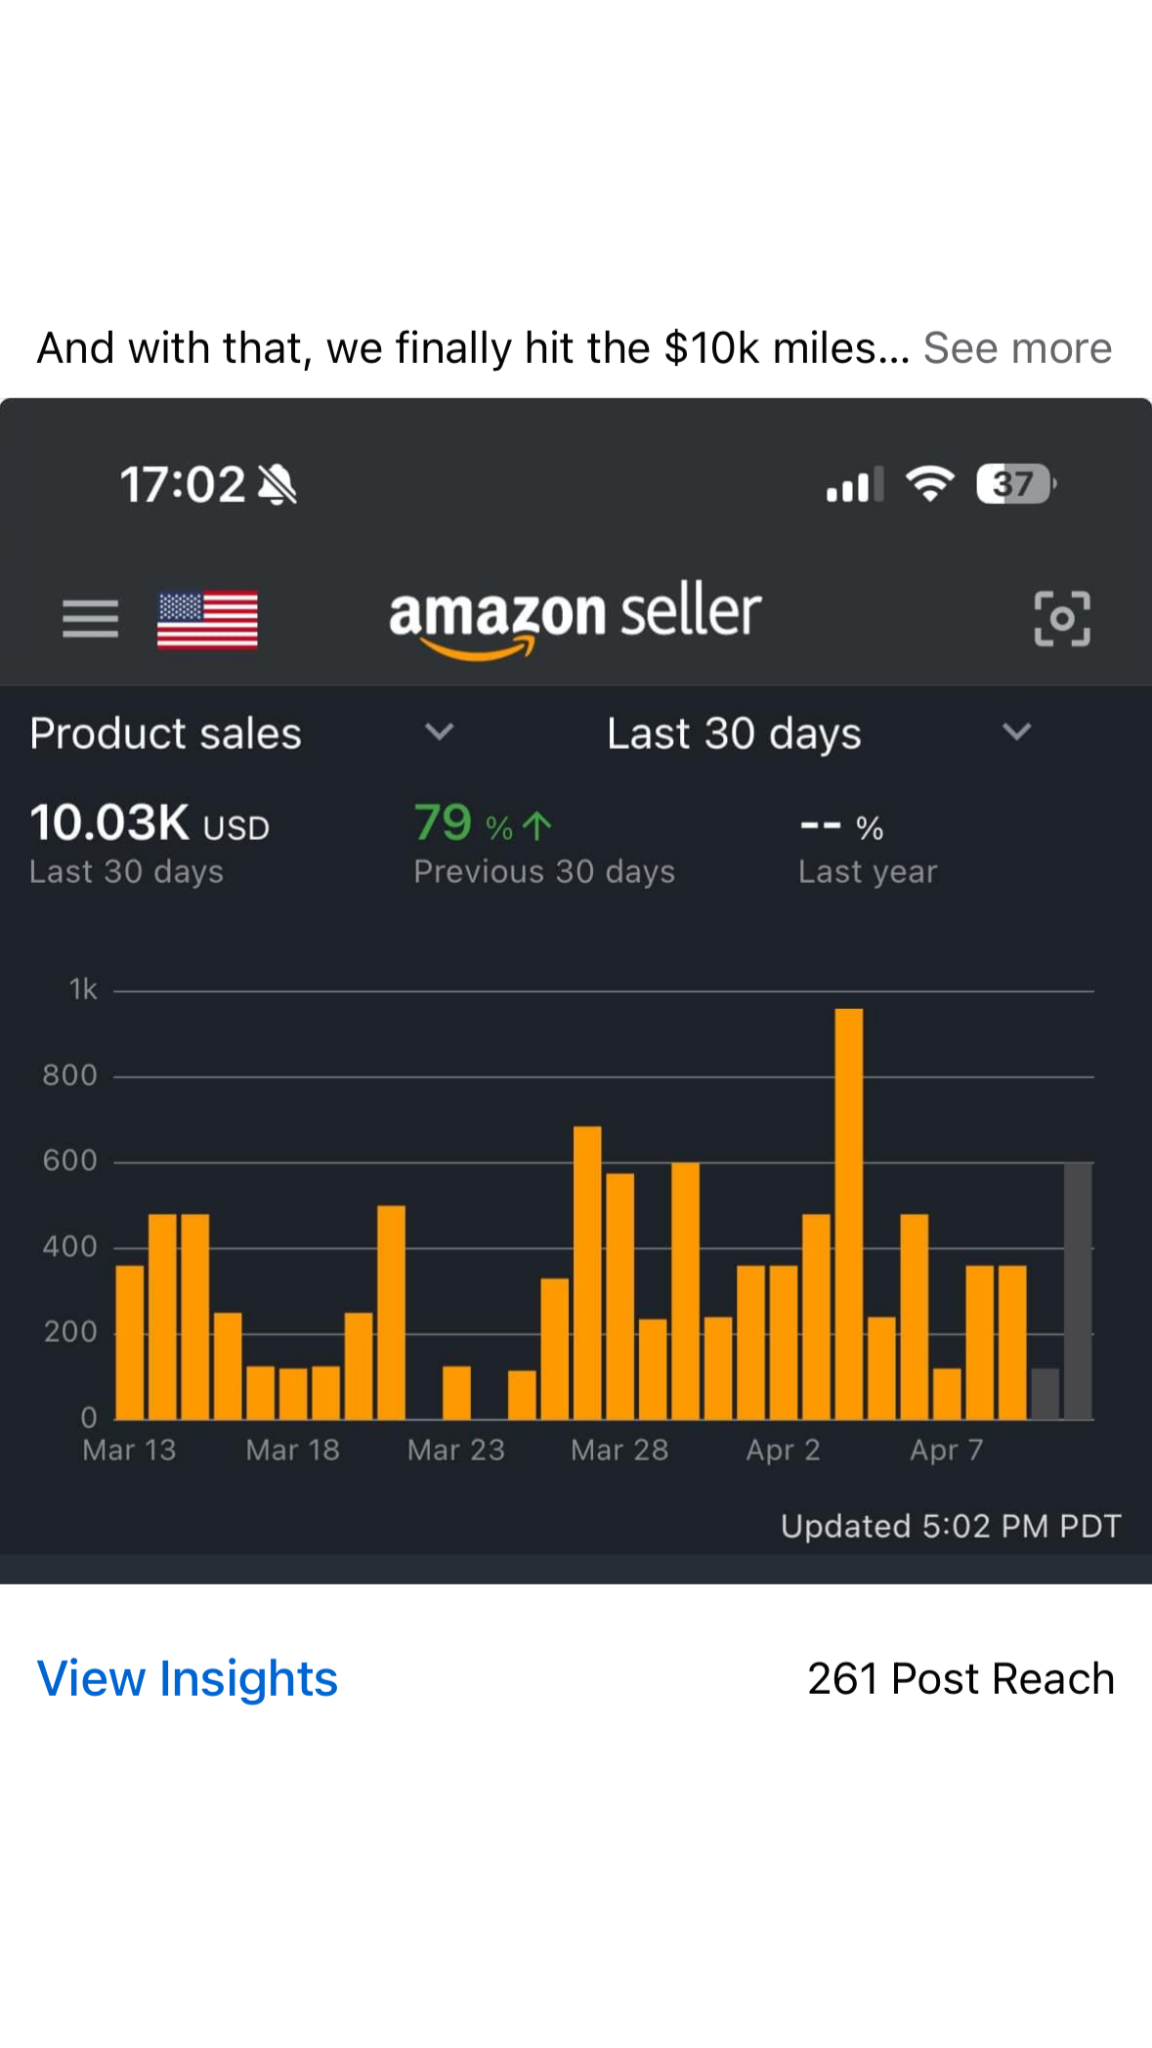Tap the US flag marketplace icon
Viewport: 1152px width, 2048px height.
tap(207, 620)
